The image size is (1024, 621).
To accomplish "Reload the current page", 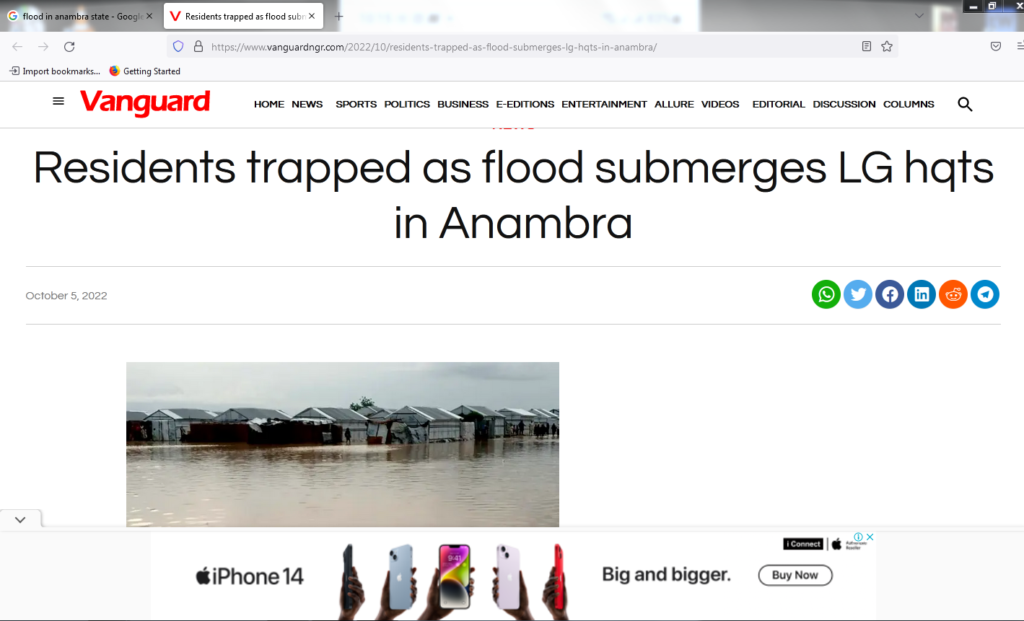I will point(69,46).
